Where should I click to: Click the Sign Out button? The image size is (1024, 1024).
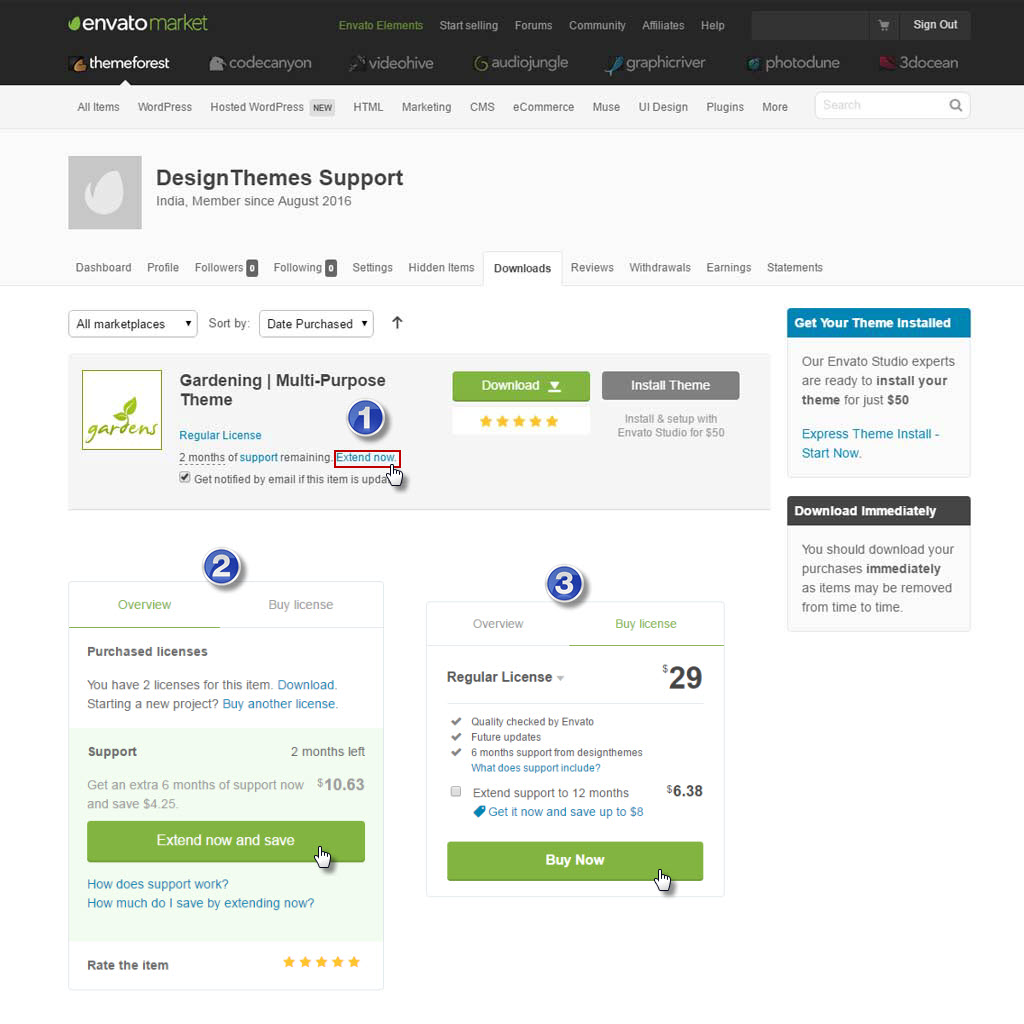pos(935,25)
